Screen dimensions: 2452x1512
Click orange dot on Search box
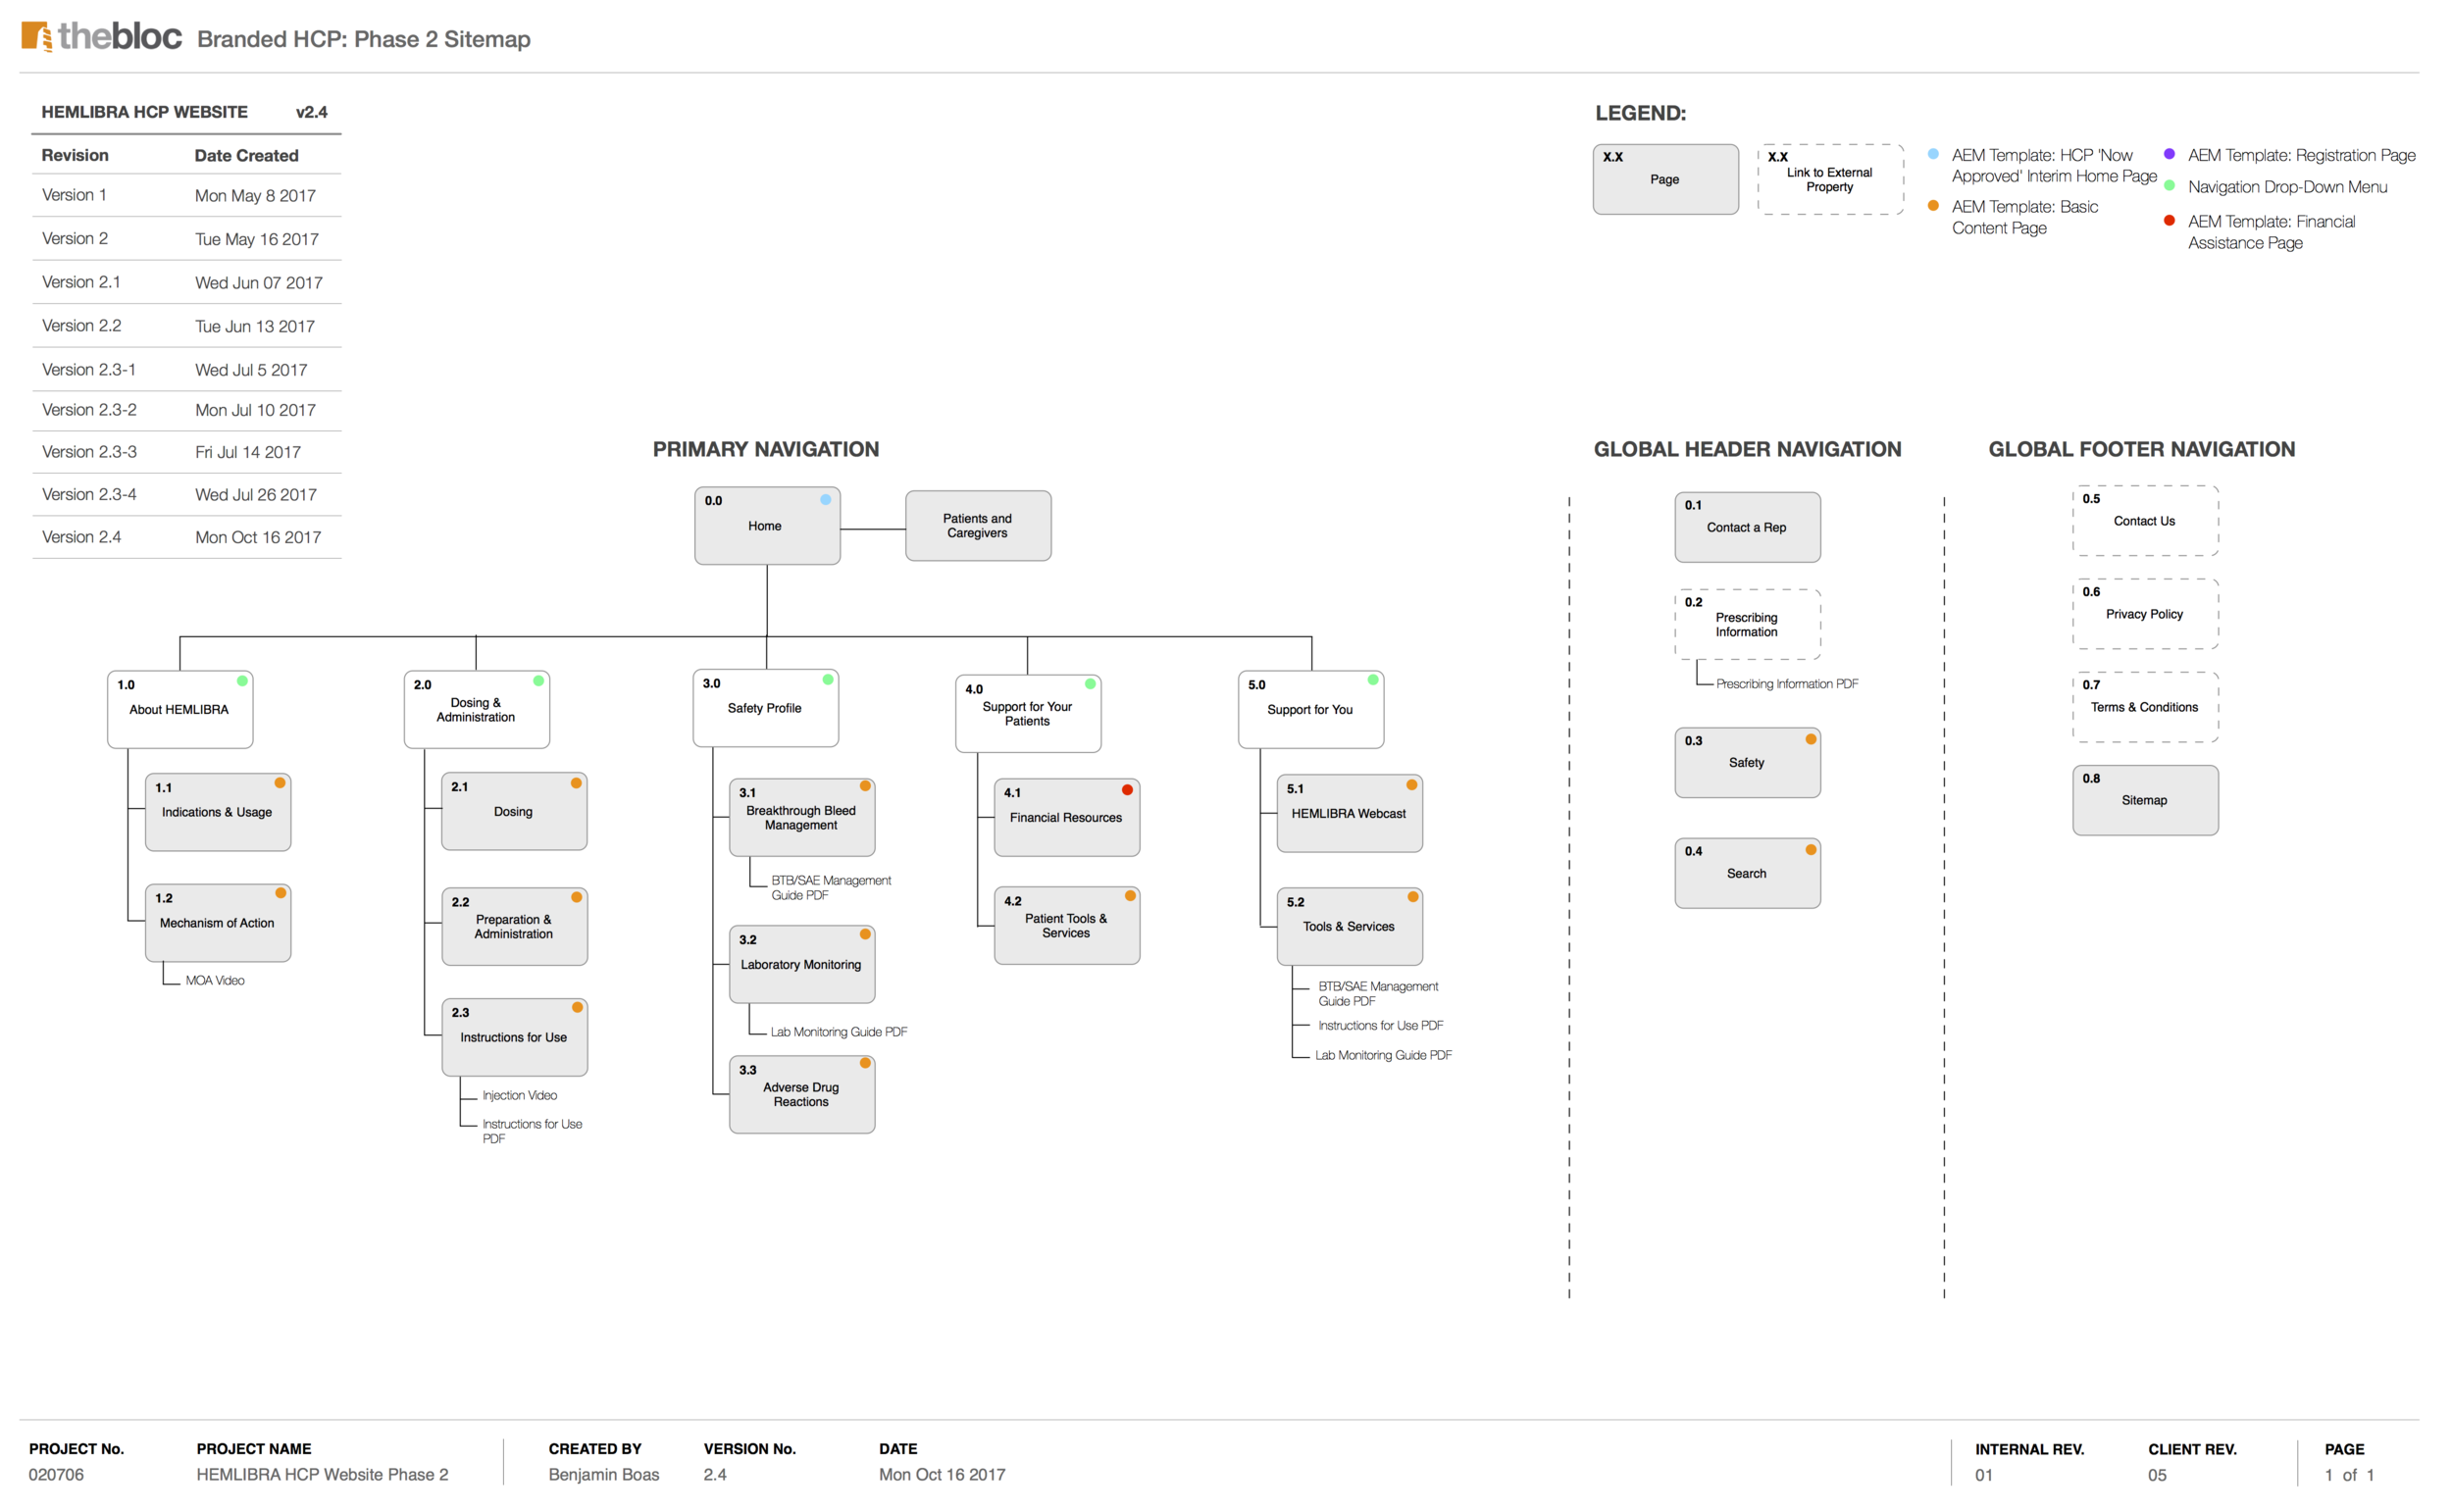[1811, 850]
